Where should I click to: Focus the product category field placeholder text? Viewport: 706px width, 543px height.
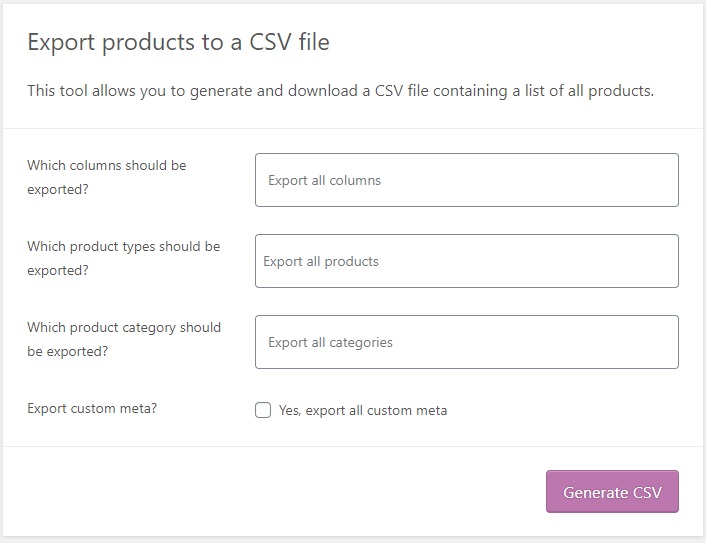tap(330, 343)
